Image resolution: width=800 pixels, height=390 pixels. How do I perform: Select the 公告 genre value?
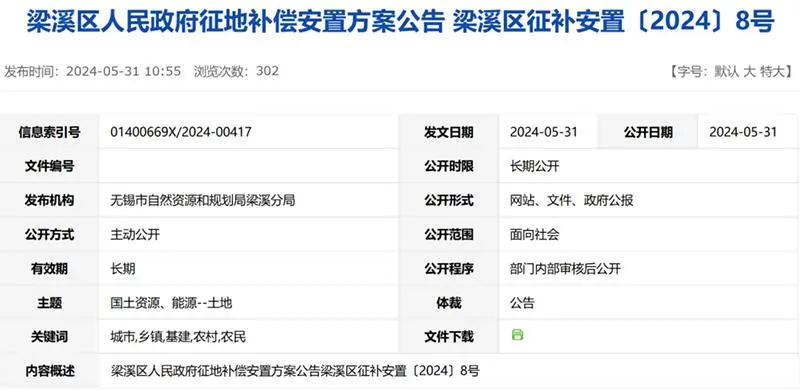(522, 303)
